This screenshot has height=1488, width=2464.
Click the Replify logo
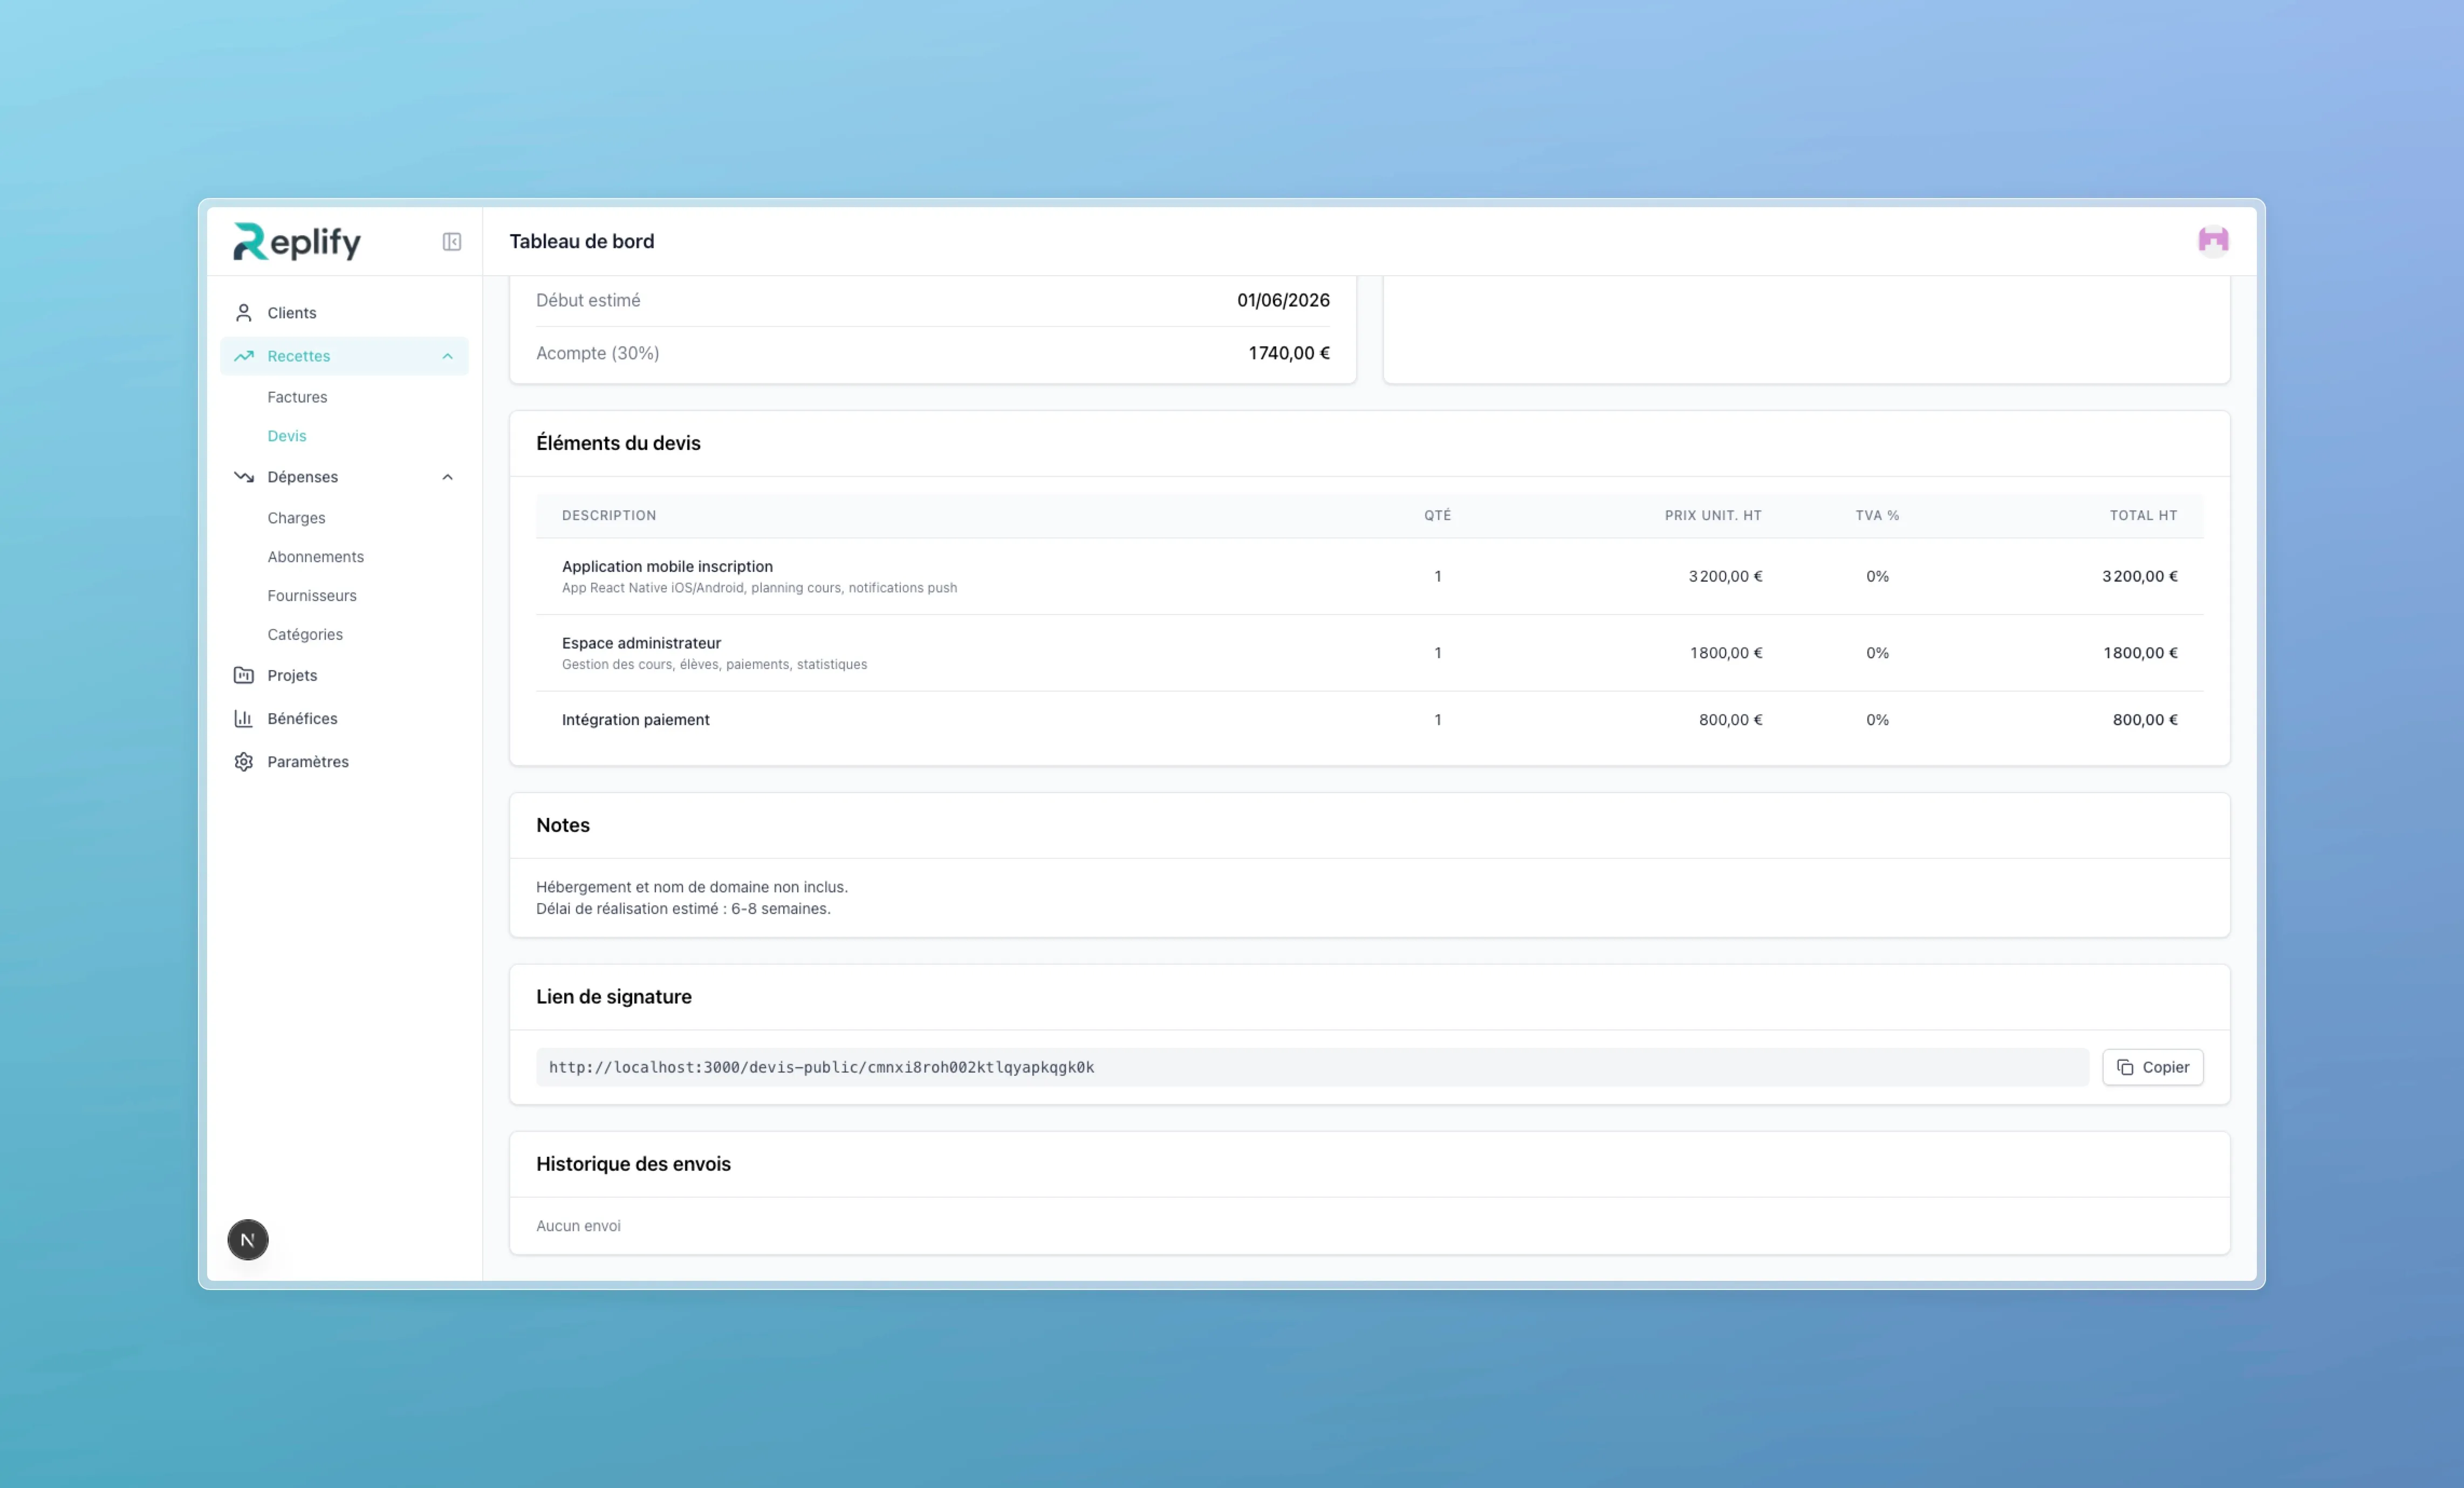click(296, 241)
